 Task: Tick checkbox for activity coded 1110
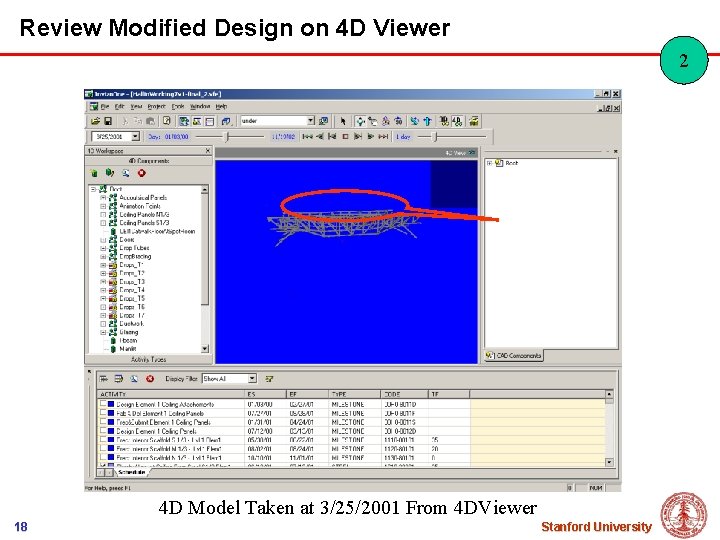point(103,439)
